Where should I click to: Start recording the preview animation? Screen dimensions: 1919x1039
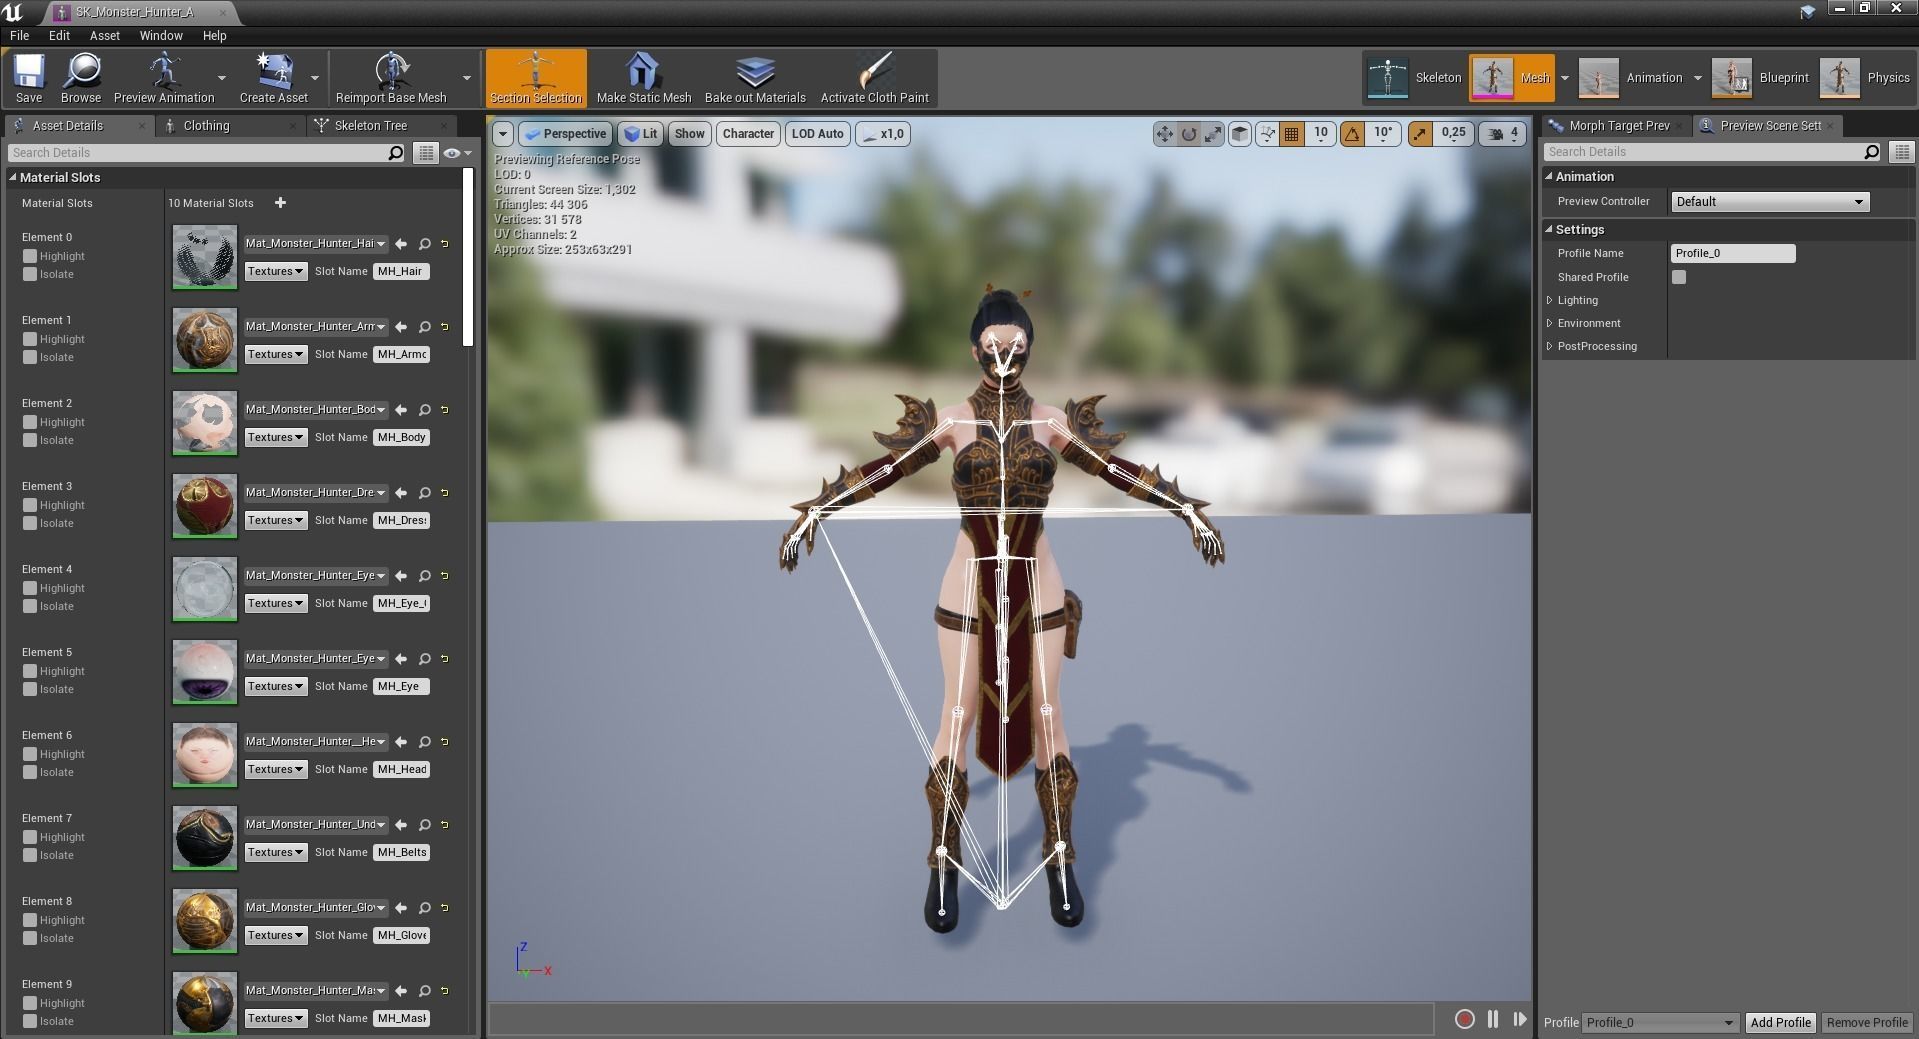coord(1464,1019)
